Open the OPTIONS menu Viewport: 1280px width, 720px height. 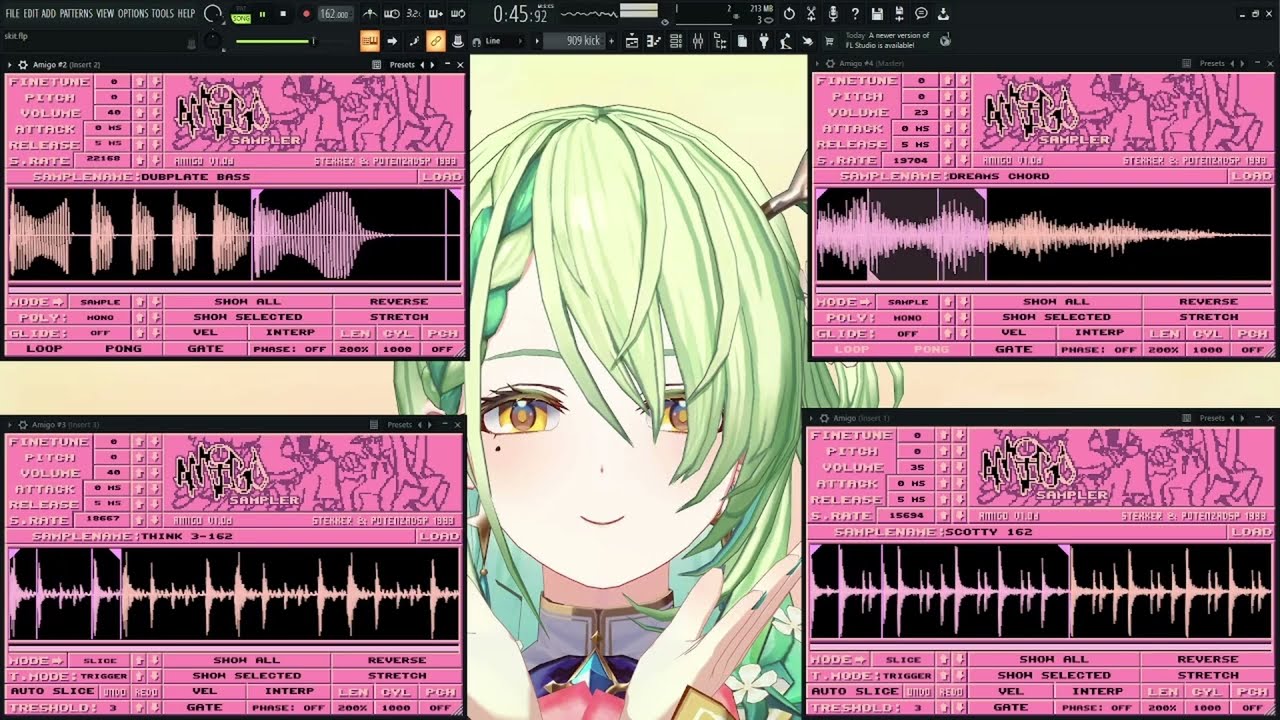(133, 14)
